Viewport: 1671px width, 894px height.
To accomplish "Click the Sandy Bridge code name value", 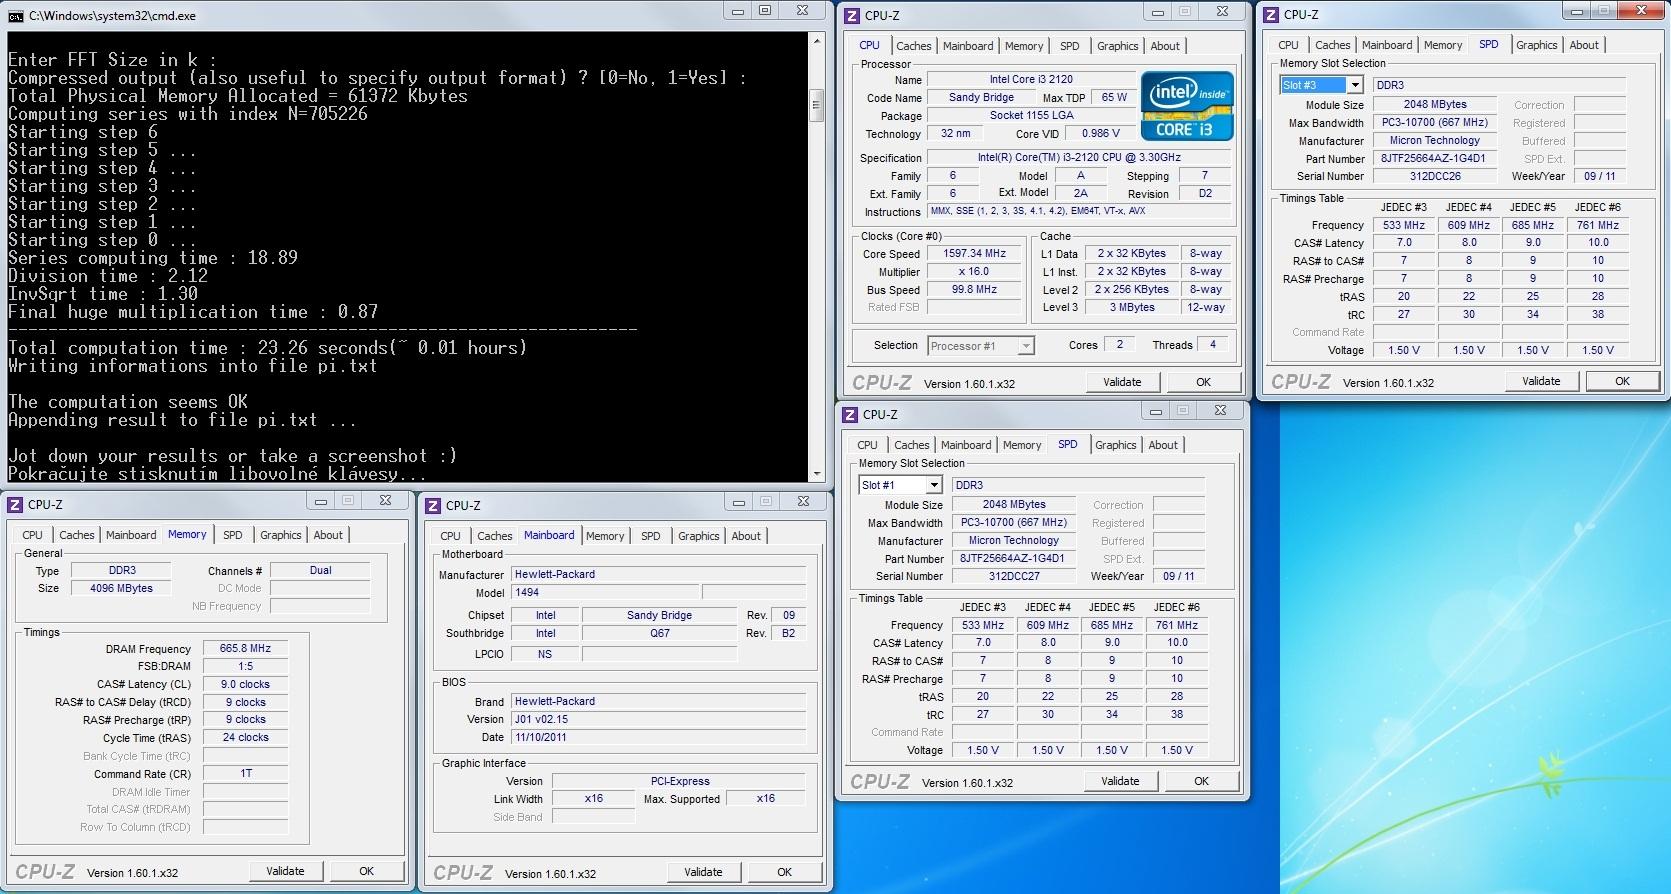I will (x=981, y=97).
